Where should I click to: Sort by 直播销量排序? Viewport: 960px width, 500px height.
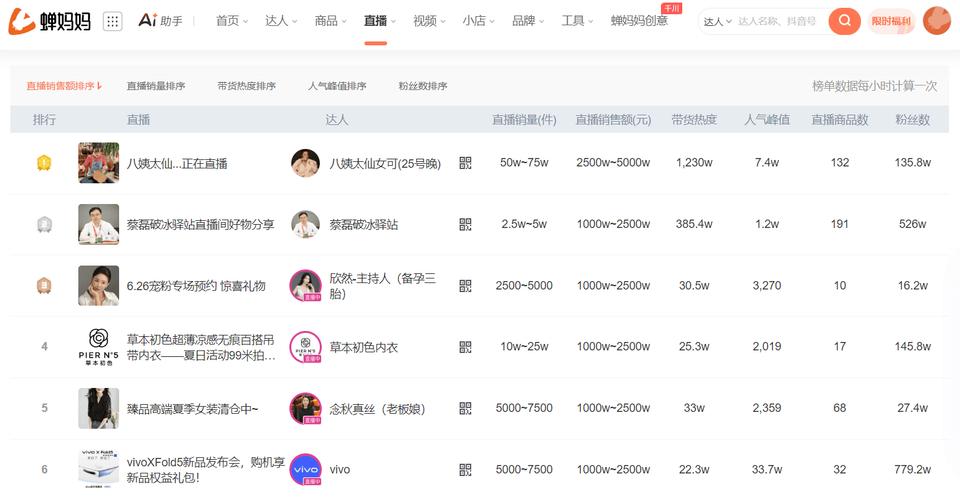pos(156,86)
